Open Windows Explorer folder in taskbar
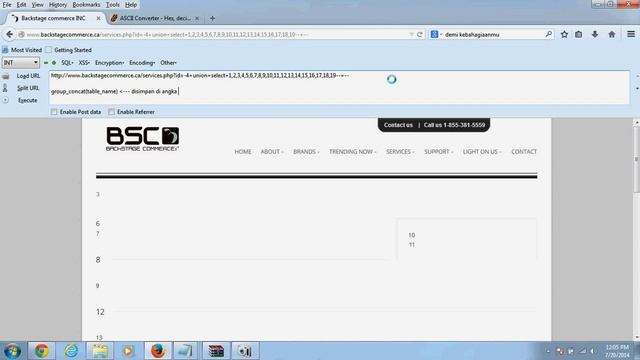 click(x=100, y=351)
